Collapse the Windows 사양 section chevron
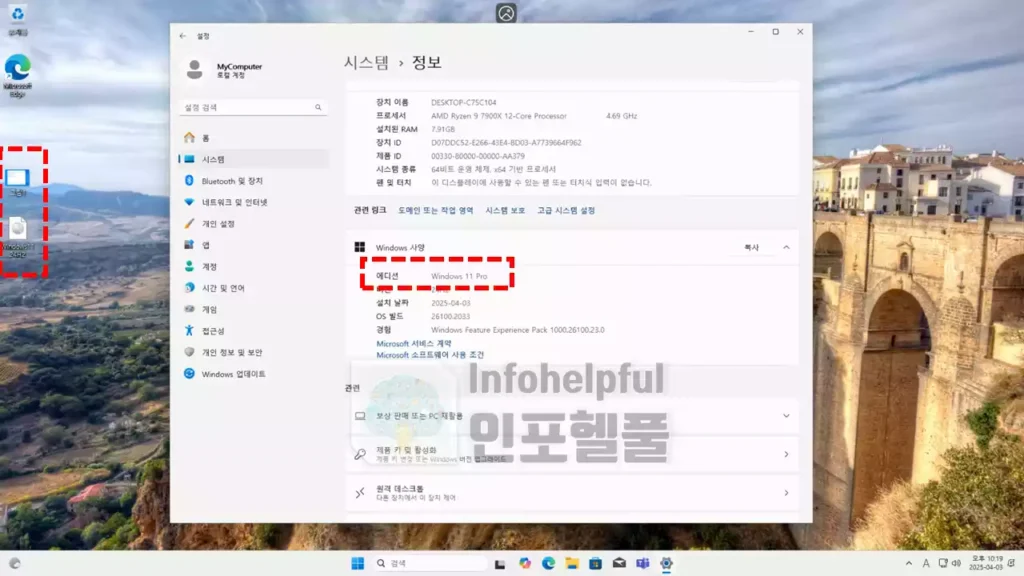This screenshot has height=576, width=1024. pos(786,248)
